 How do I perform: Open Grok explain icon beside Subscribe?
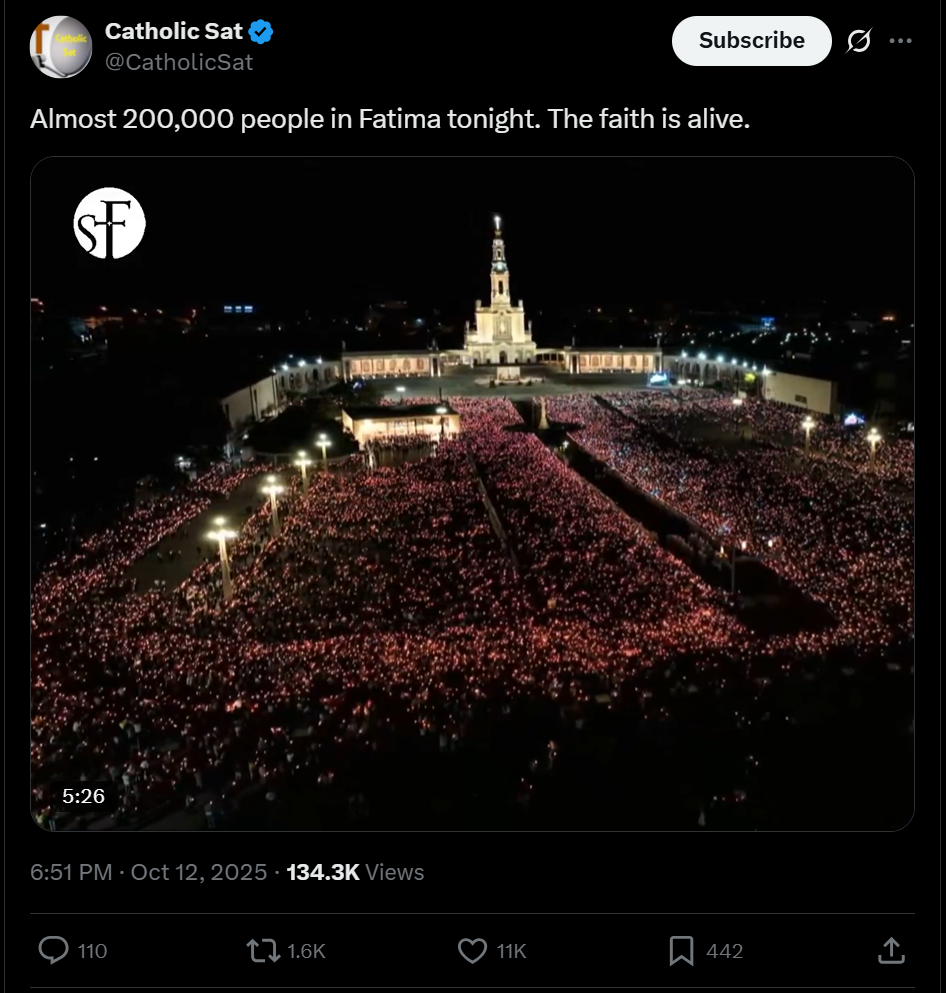(x=858, y=41)
